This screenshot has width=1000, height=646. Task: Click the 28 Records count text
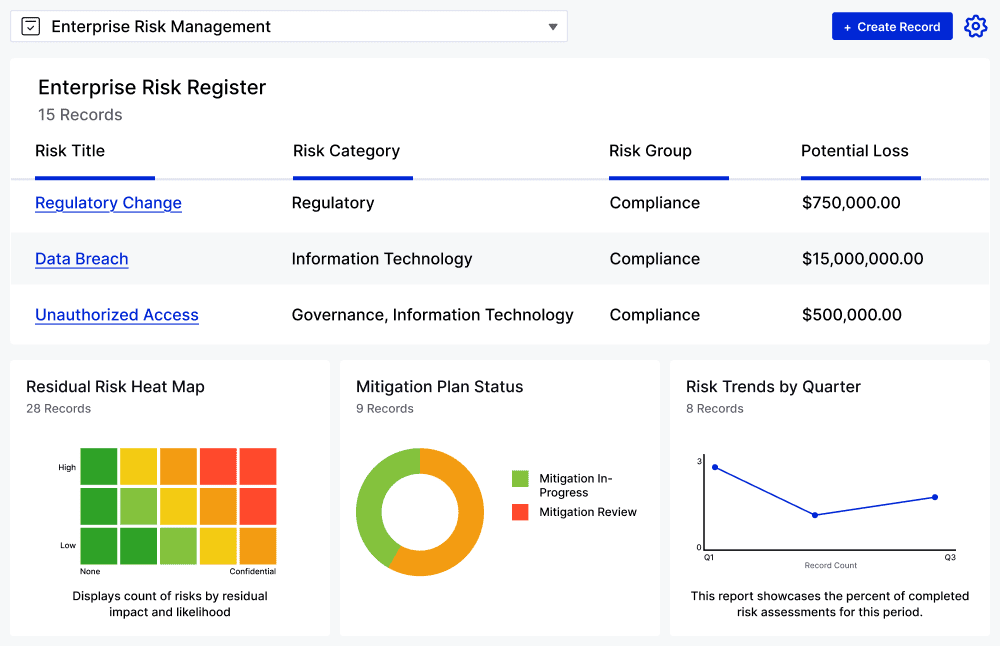[x=59, y=409]
